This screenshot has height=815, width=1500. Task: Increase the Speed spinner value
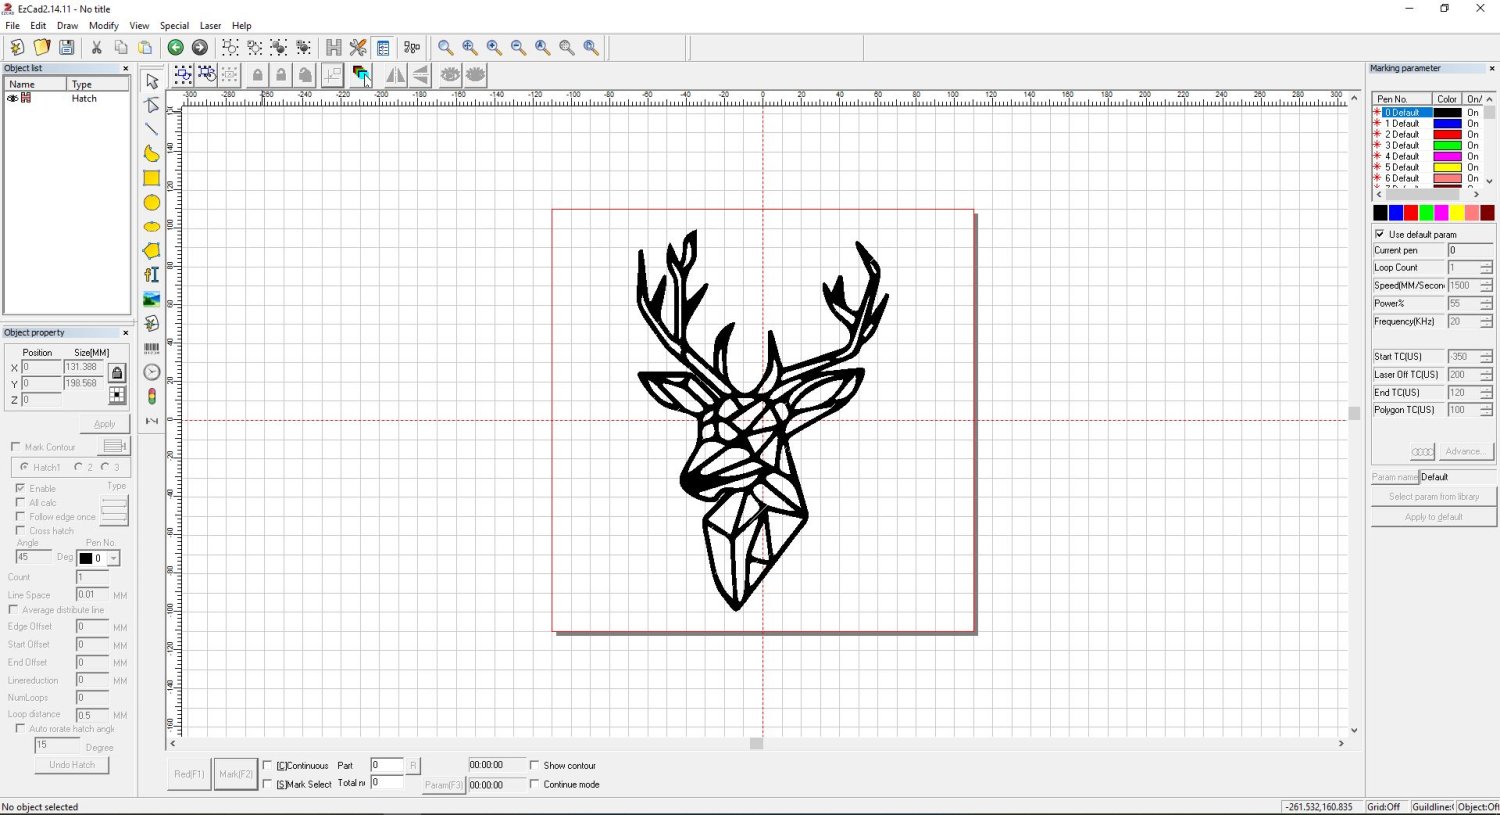(x=1486, y=282)
